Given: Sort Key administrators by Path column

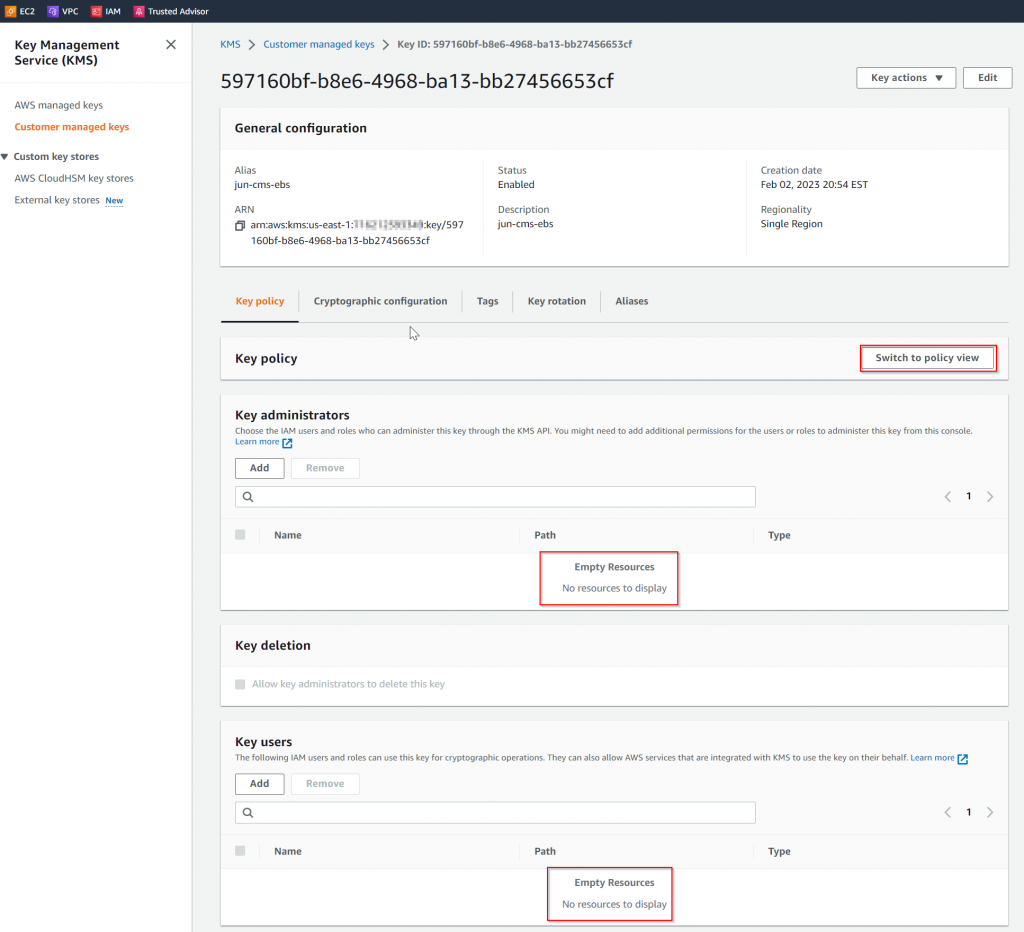Looking at the screenshot, I should point(545,535).
